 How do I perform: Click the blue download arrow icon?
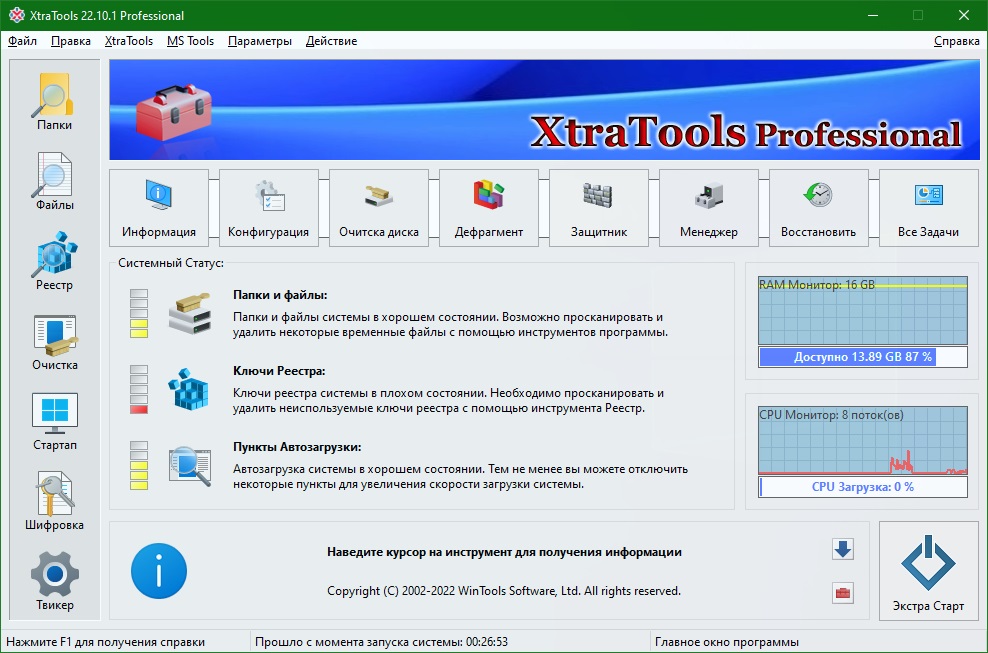coord(841,549)
